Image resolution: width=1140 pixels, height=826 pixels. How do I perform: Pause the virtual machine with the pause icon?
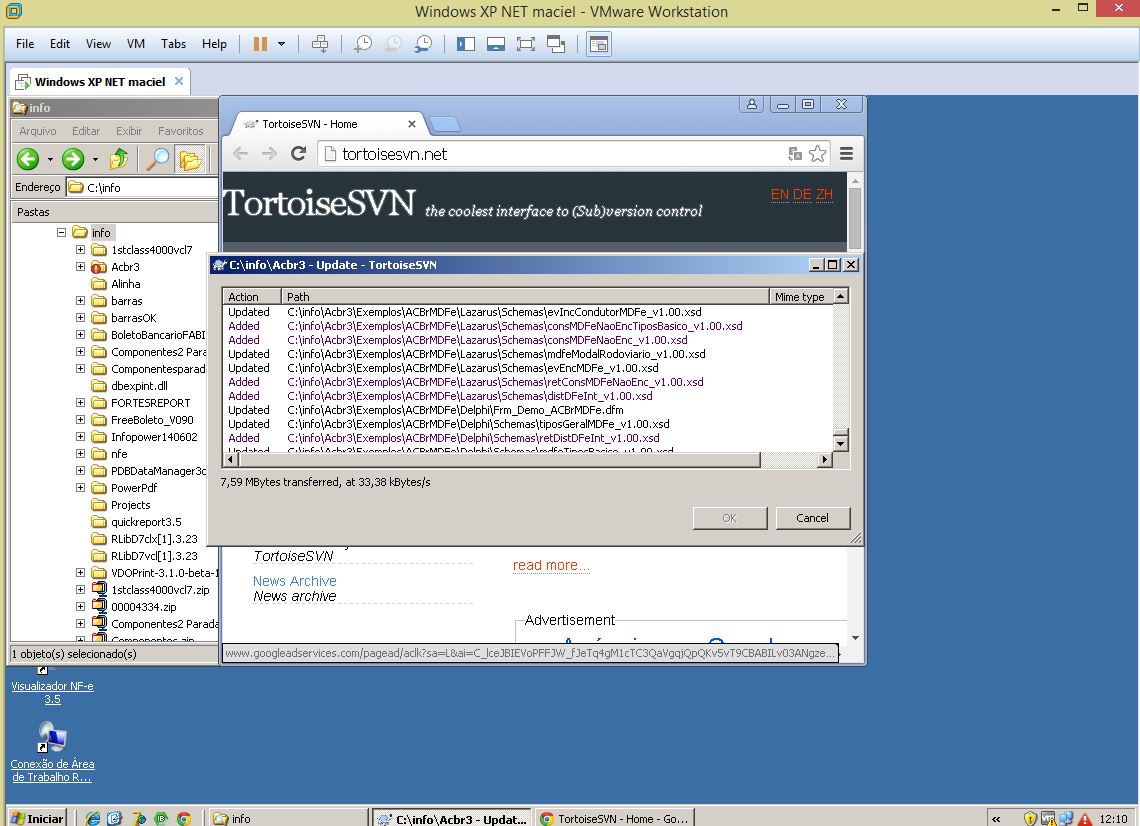tap(260, 44)
